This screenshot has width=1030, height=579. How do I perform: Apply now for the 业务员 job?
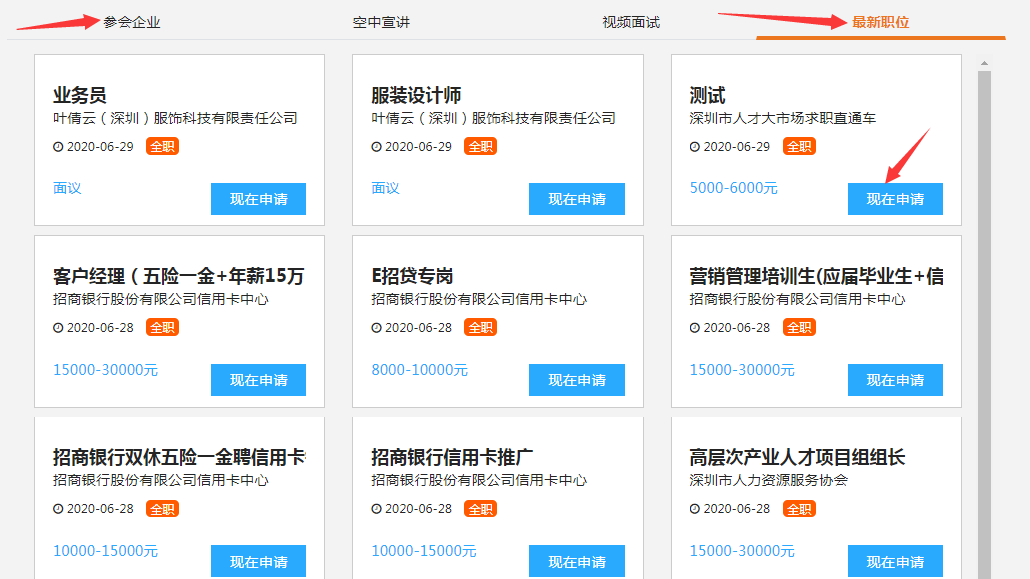pyautogui.click(x=258, y=199)
